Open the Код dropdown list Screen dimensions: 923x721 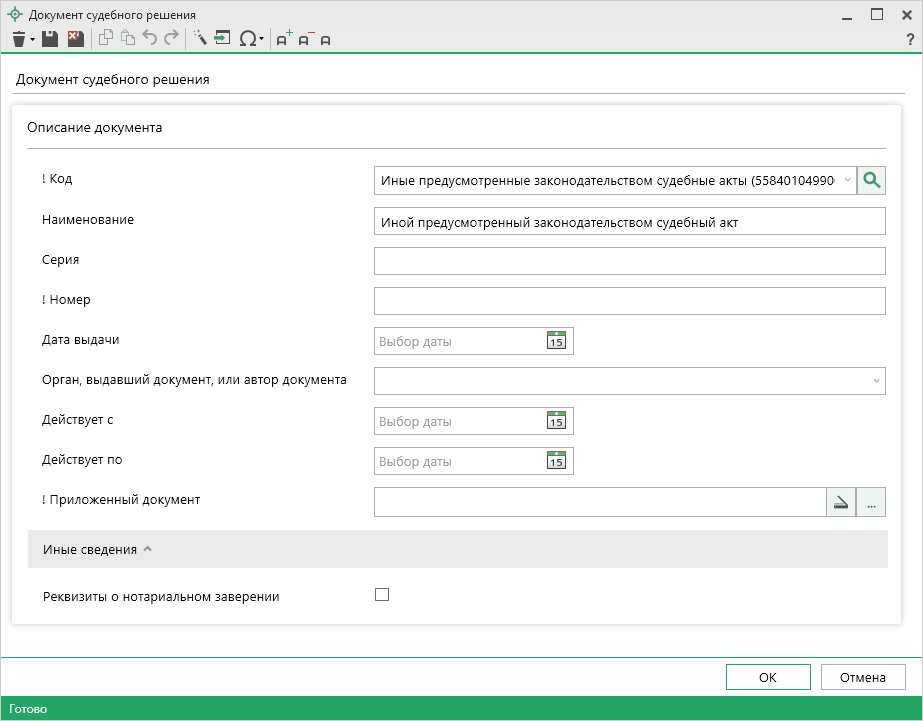(x=847, y=180)
